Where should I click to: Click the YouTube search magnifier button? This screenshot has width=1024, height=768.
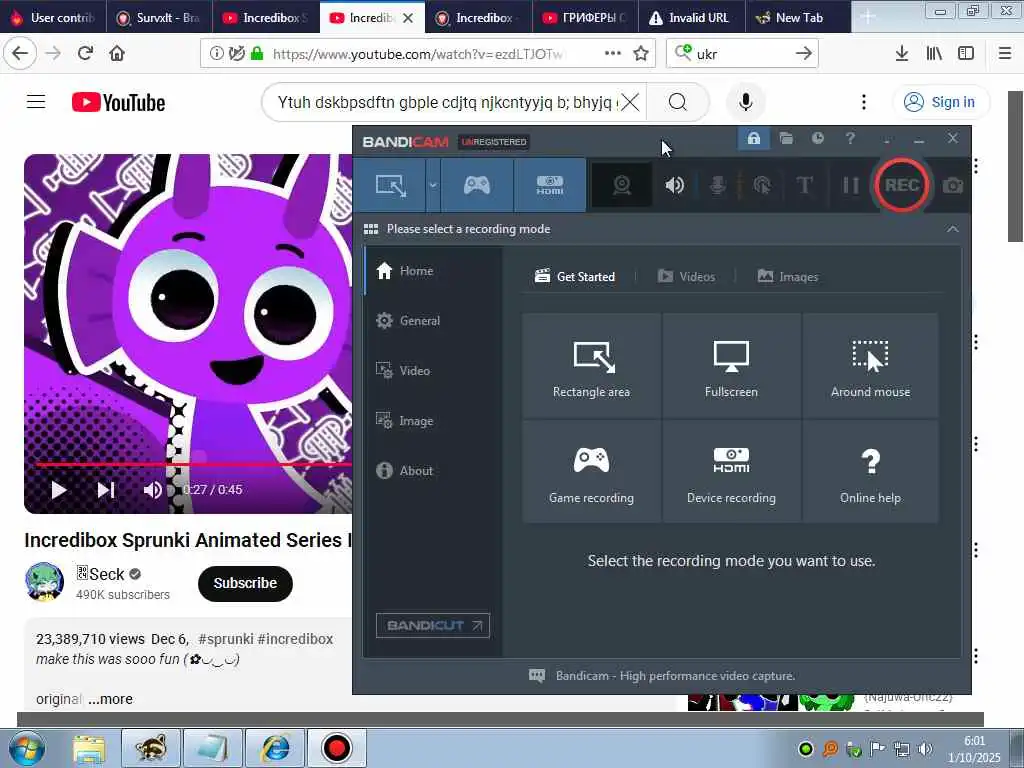[678, 103]
